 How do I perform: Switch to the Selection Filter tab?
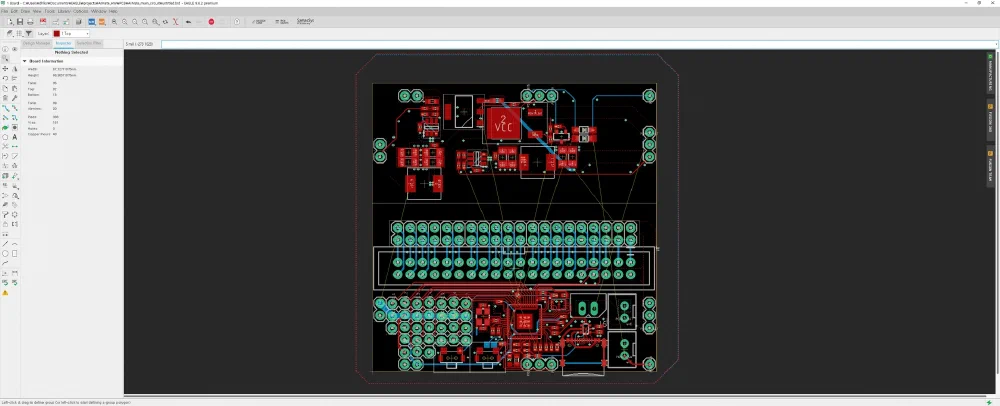click(x=89, y=44)
